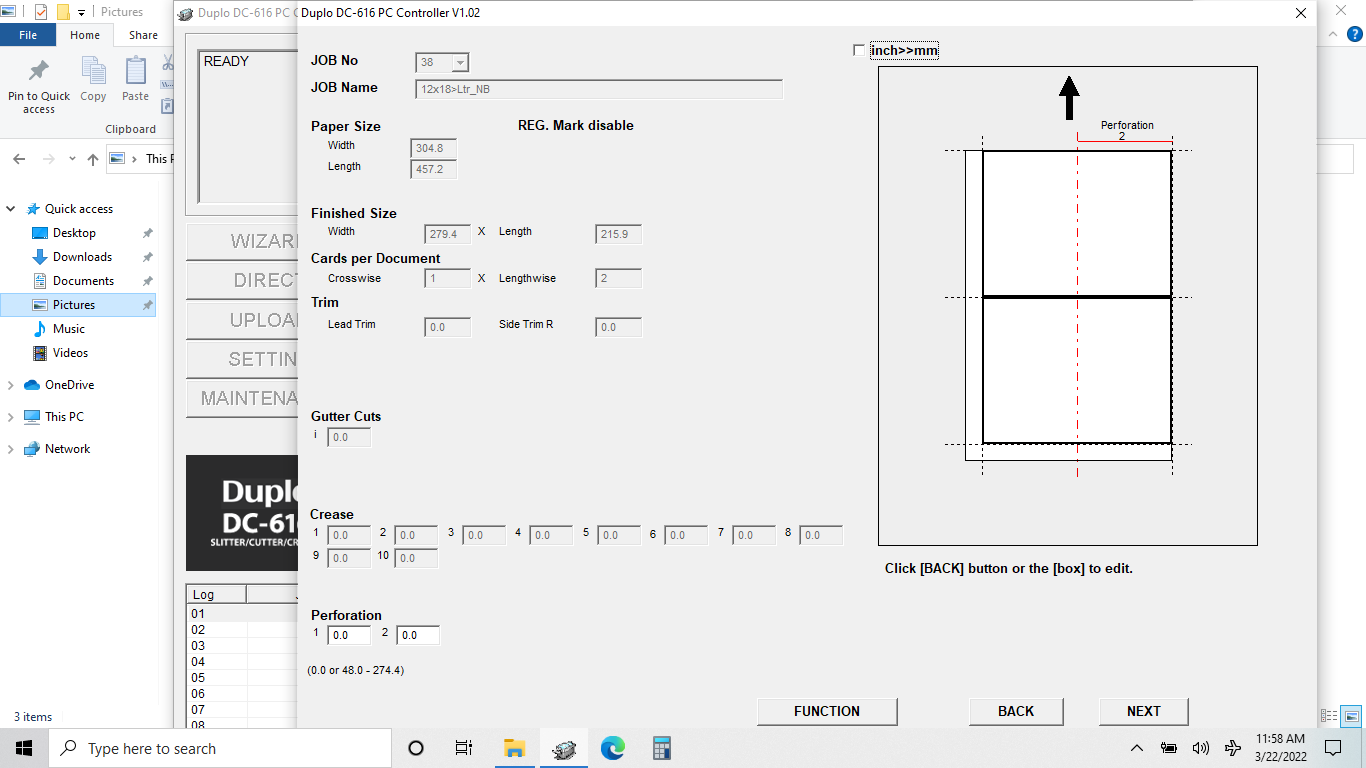Image resolution: width=1366 pixels, height=768 pixels.
Task: Open the notification center icon
Action: click(x=1332, y=748)
